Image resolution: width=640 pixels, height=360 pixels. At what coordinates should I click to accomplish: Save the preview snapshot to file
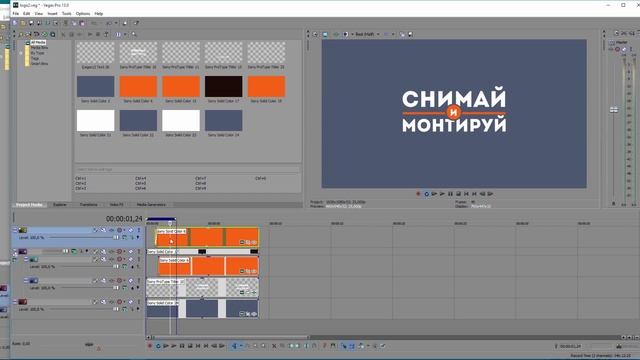410,35
